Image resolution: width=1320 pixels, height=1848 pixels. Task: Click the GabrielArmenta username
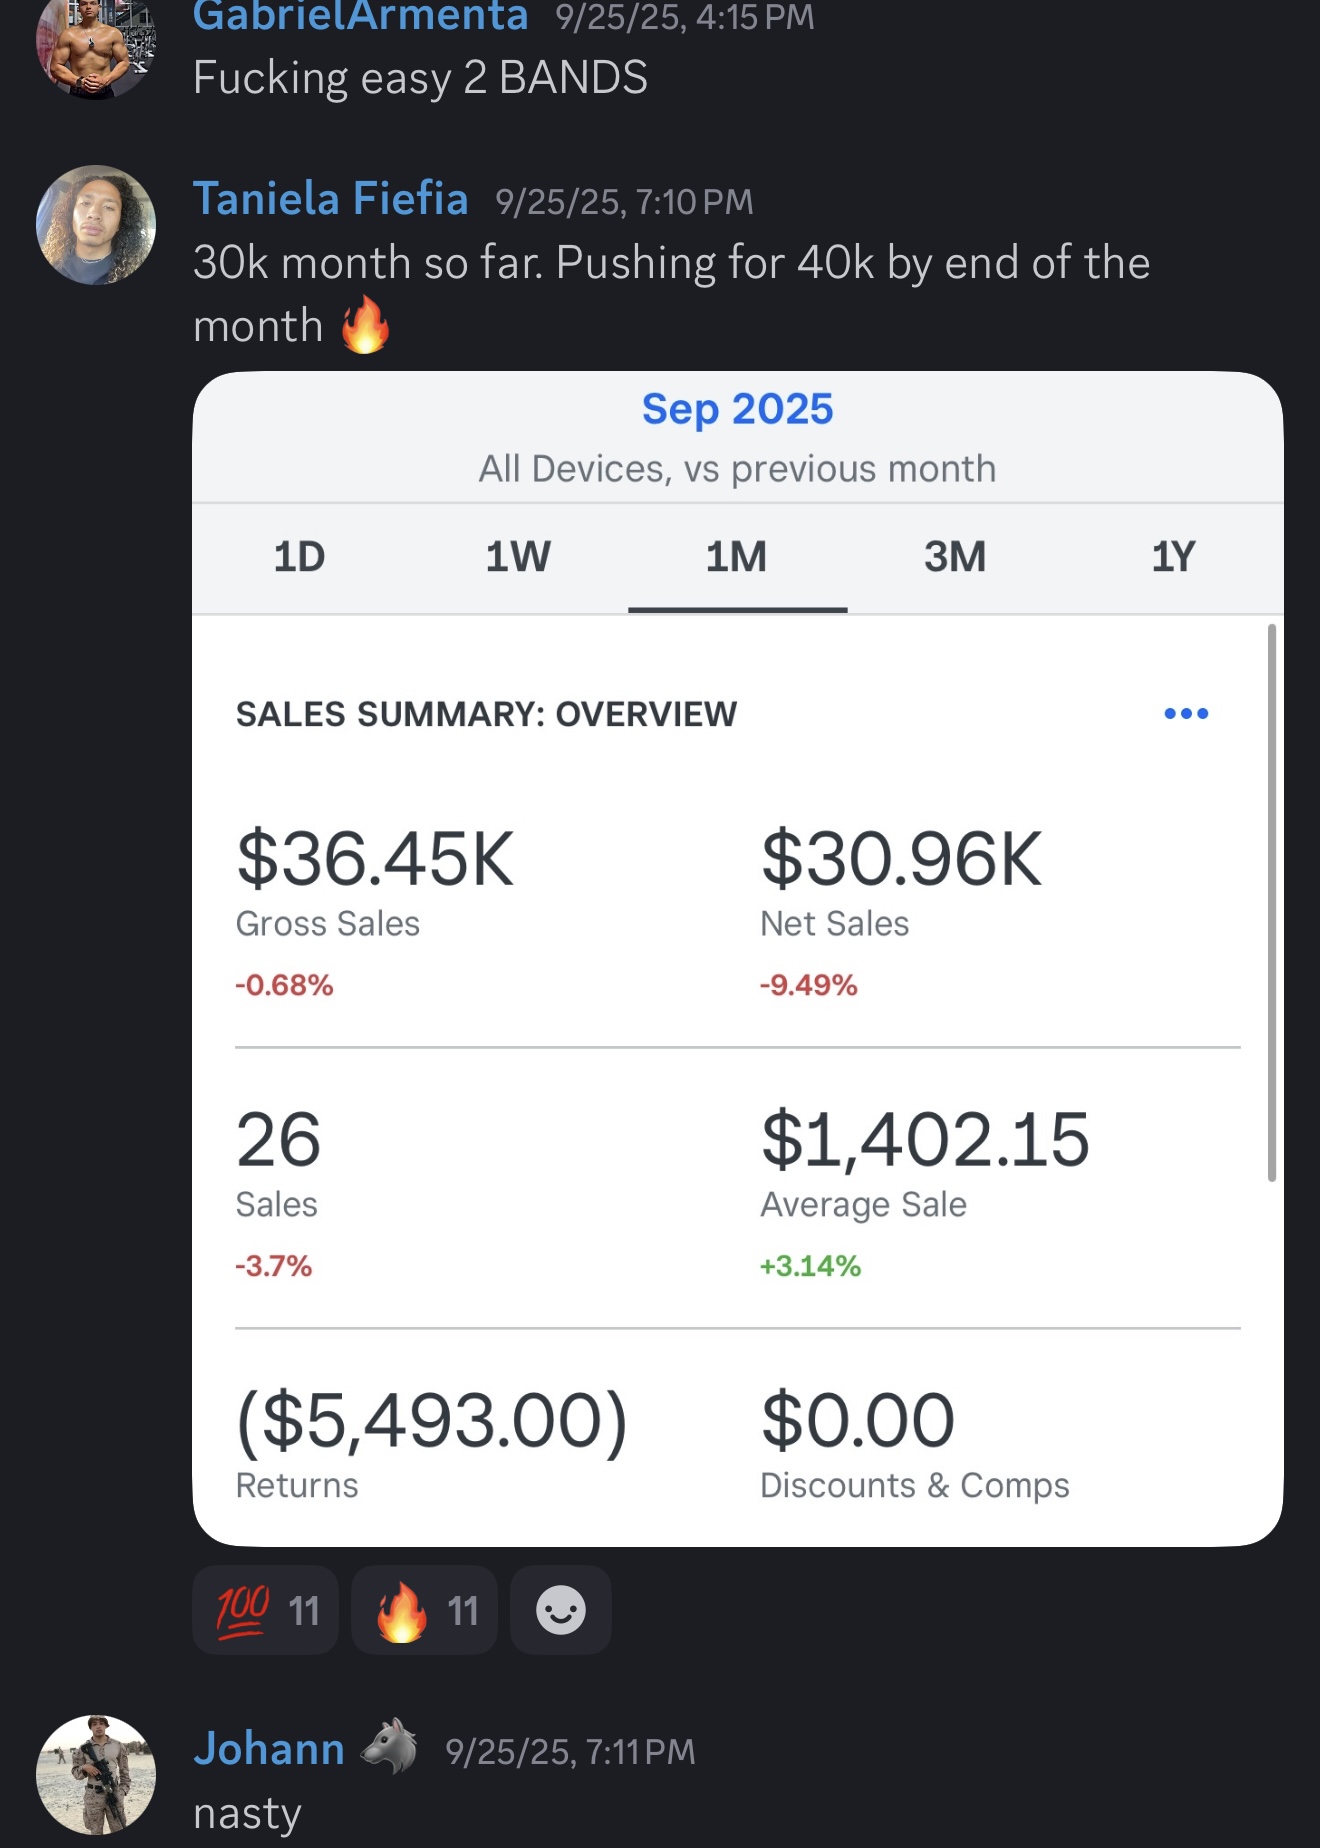tap(360, 16)
